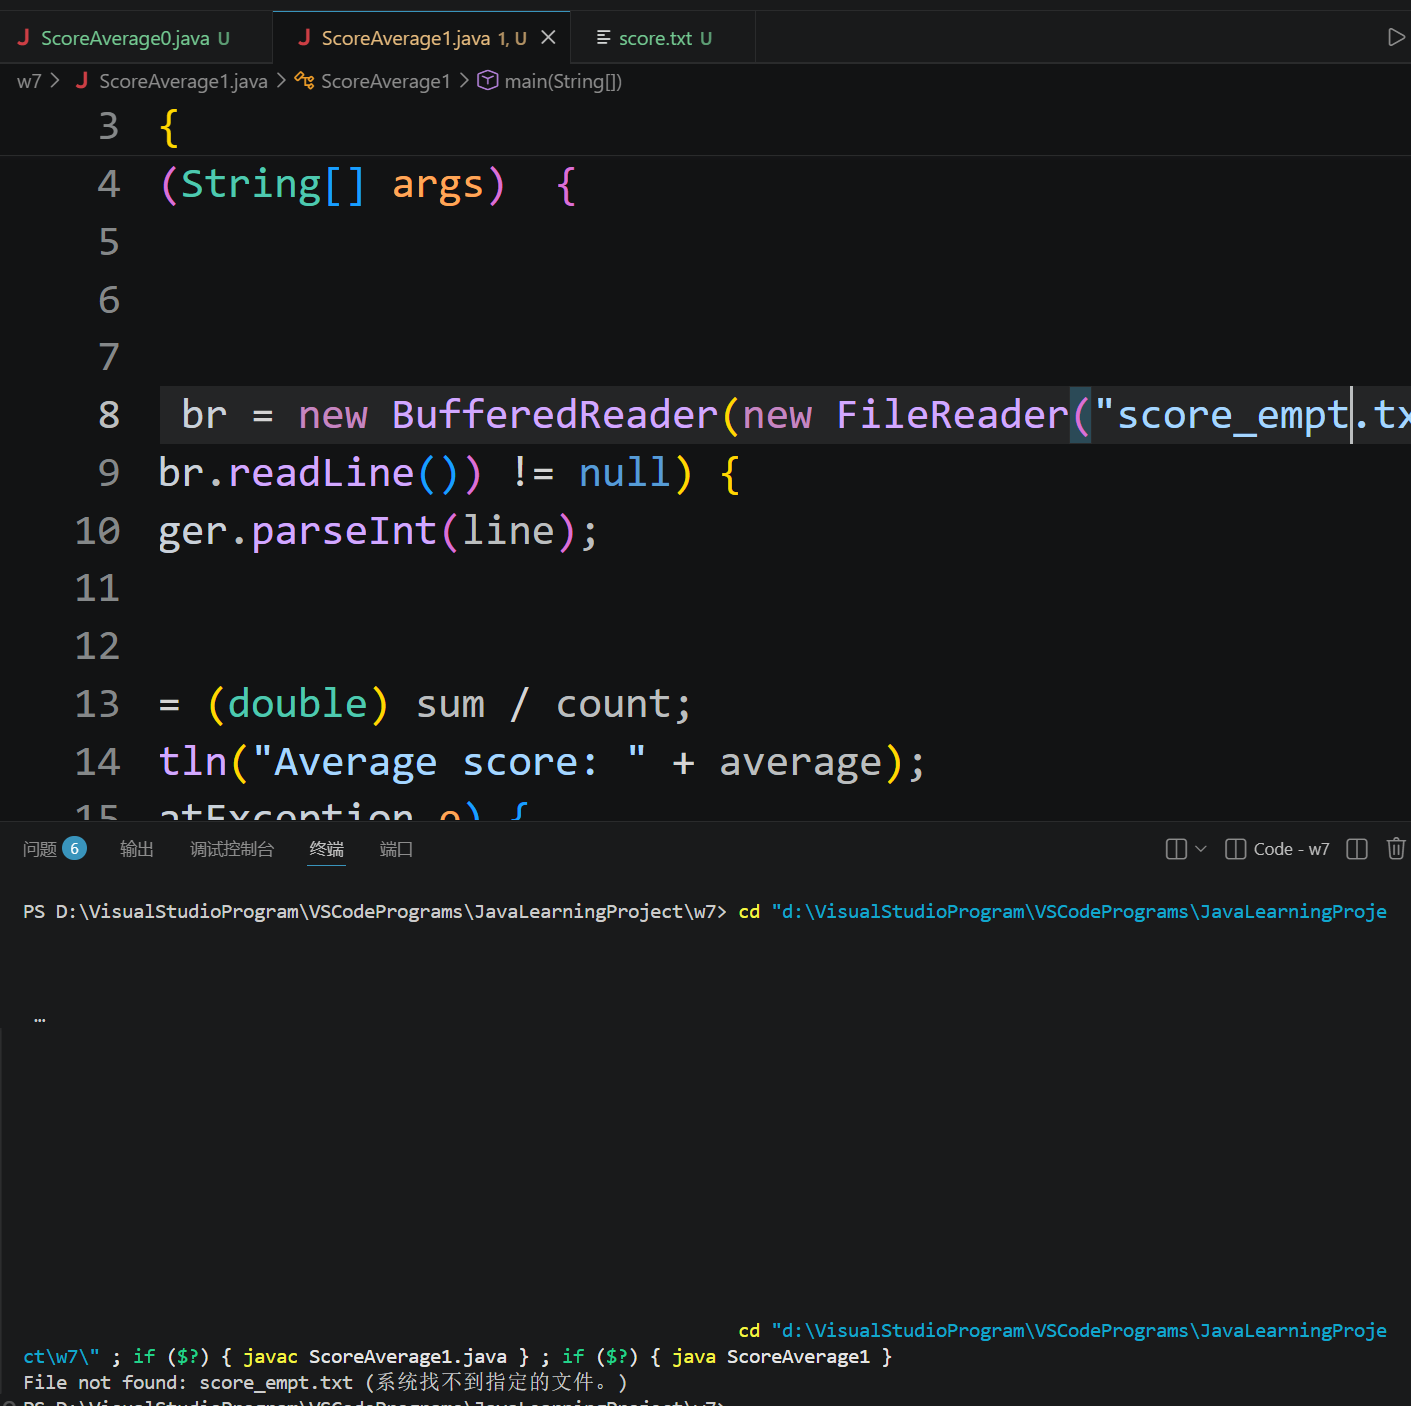Close the ScoreAverage1.java editor tab
The width and height of the screenshot is (1411, 1406).
point(548,38)
